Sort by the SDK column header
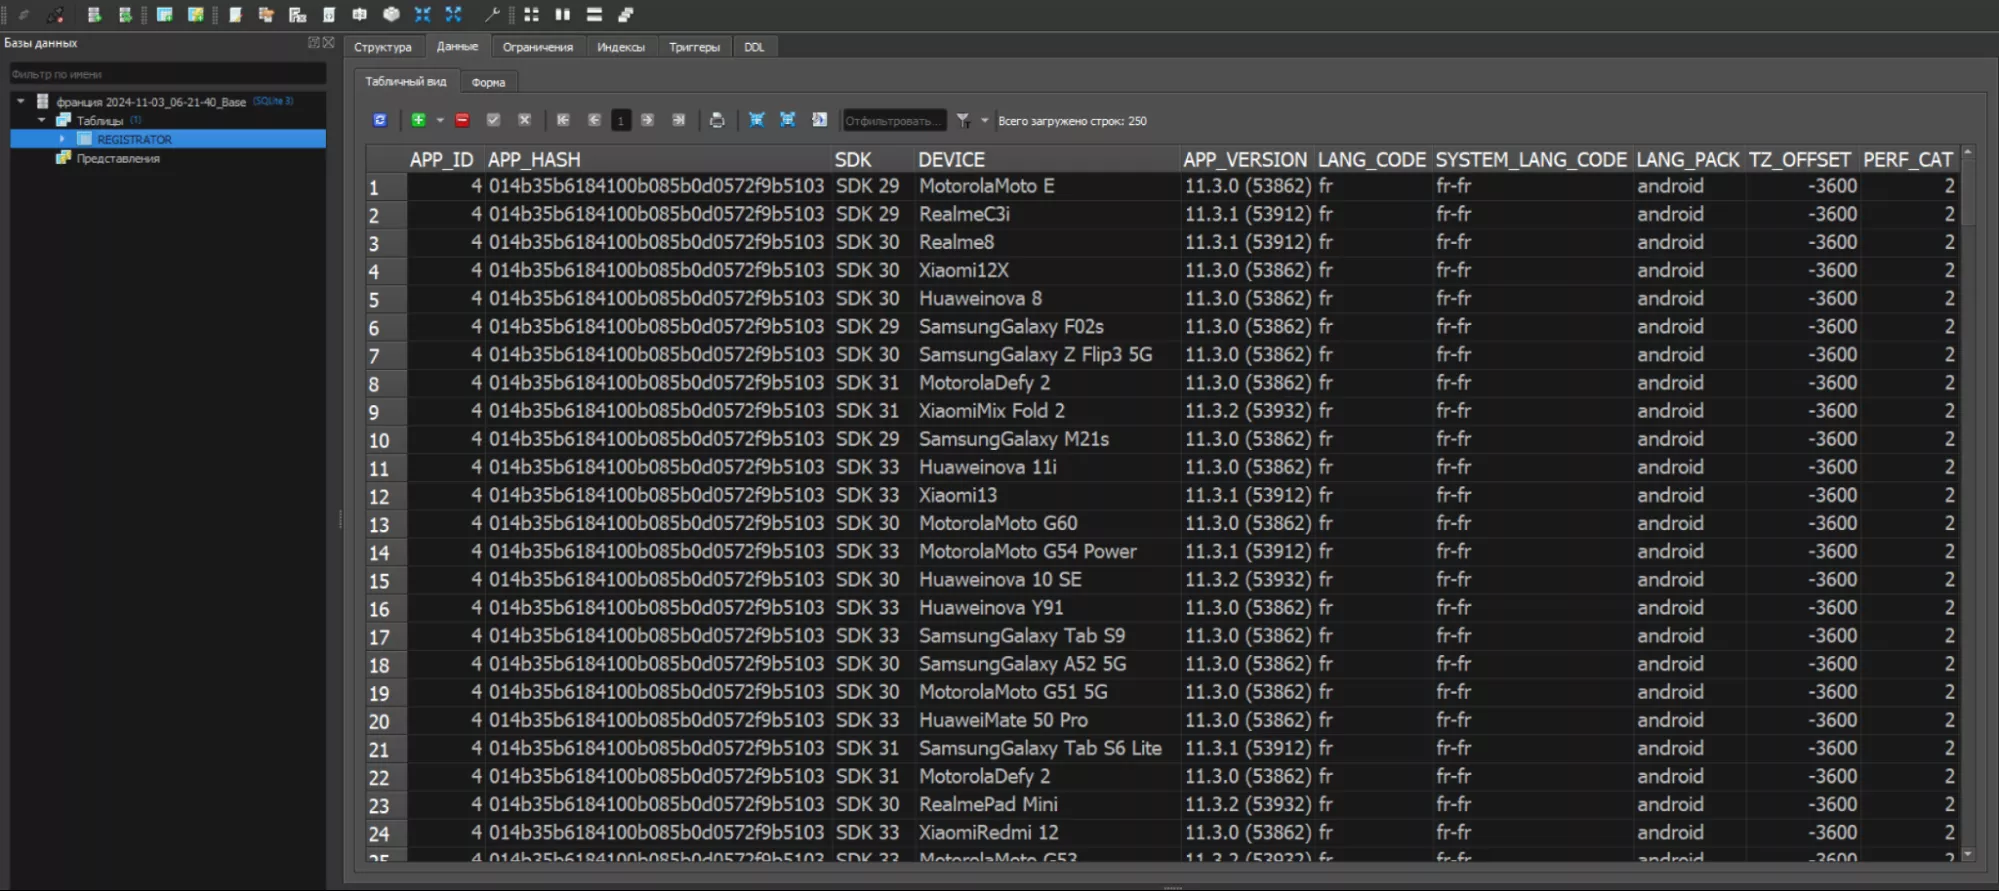 point(873,159)
